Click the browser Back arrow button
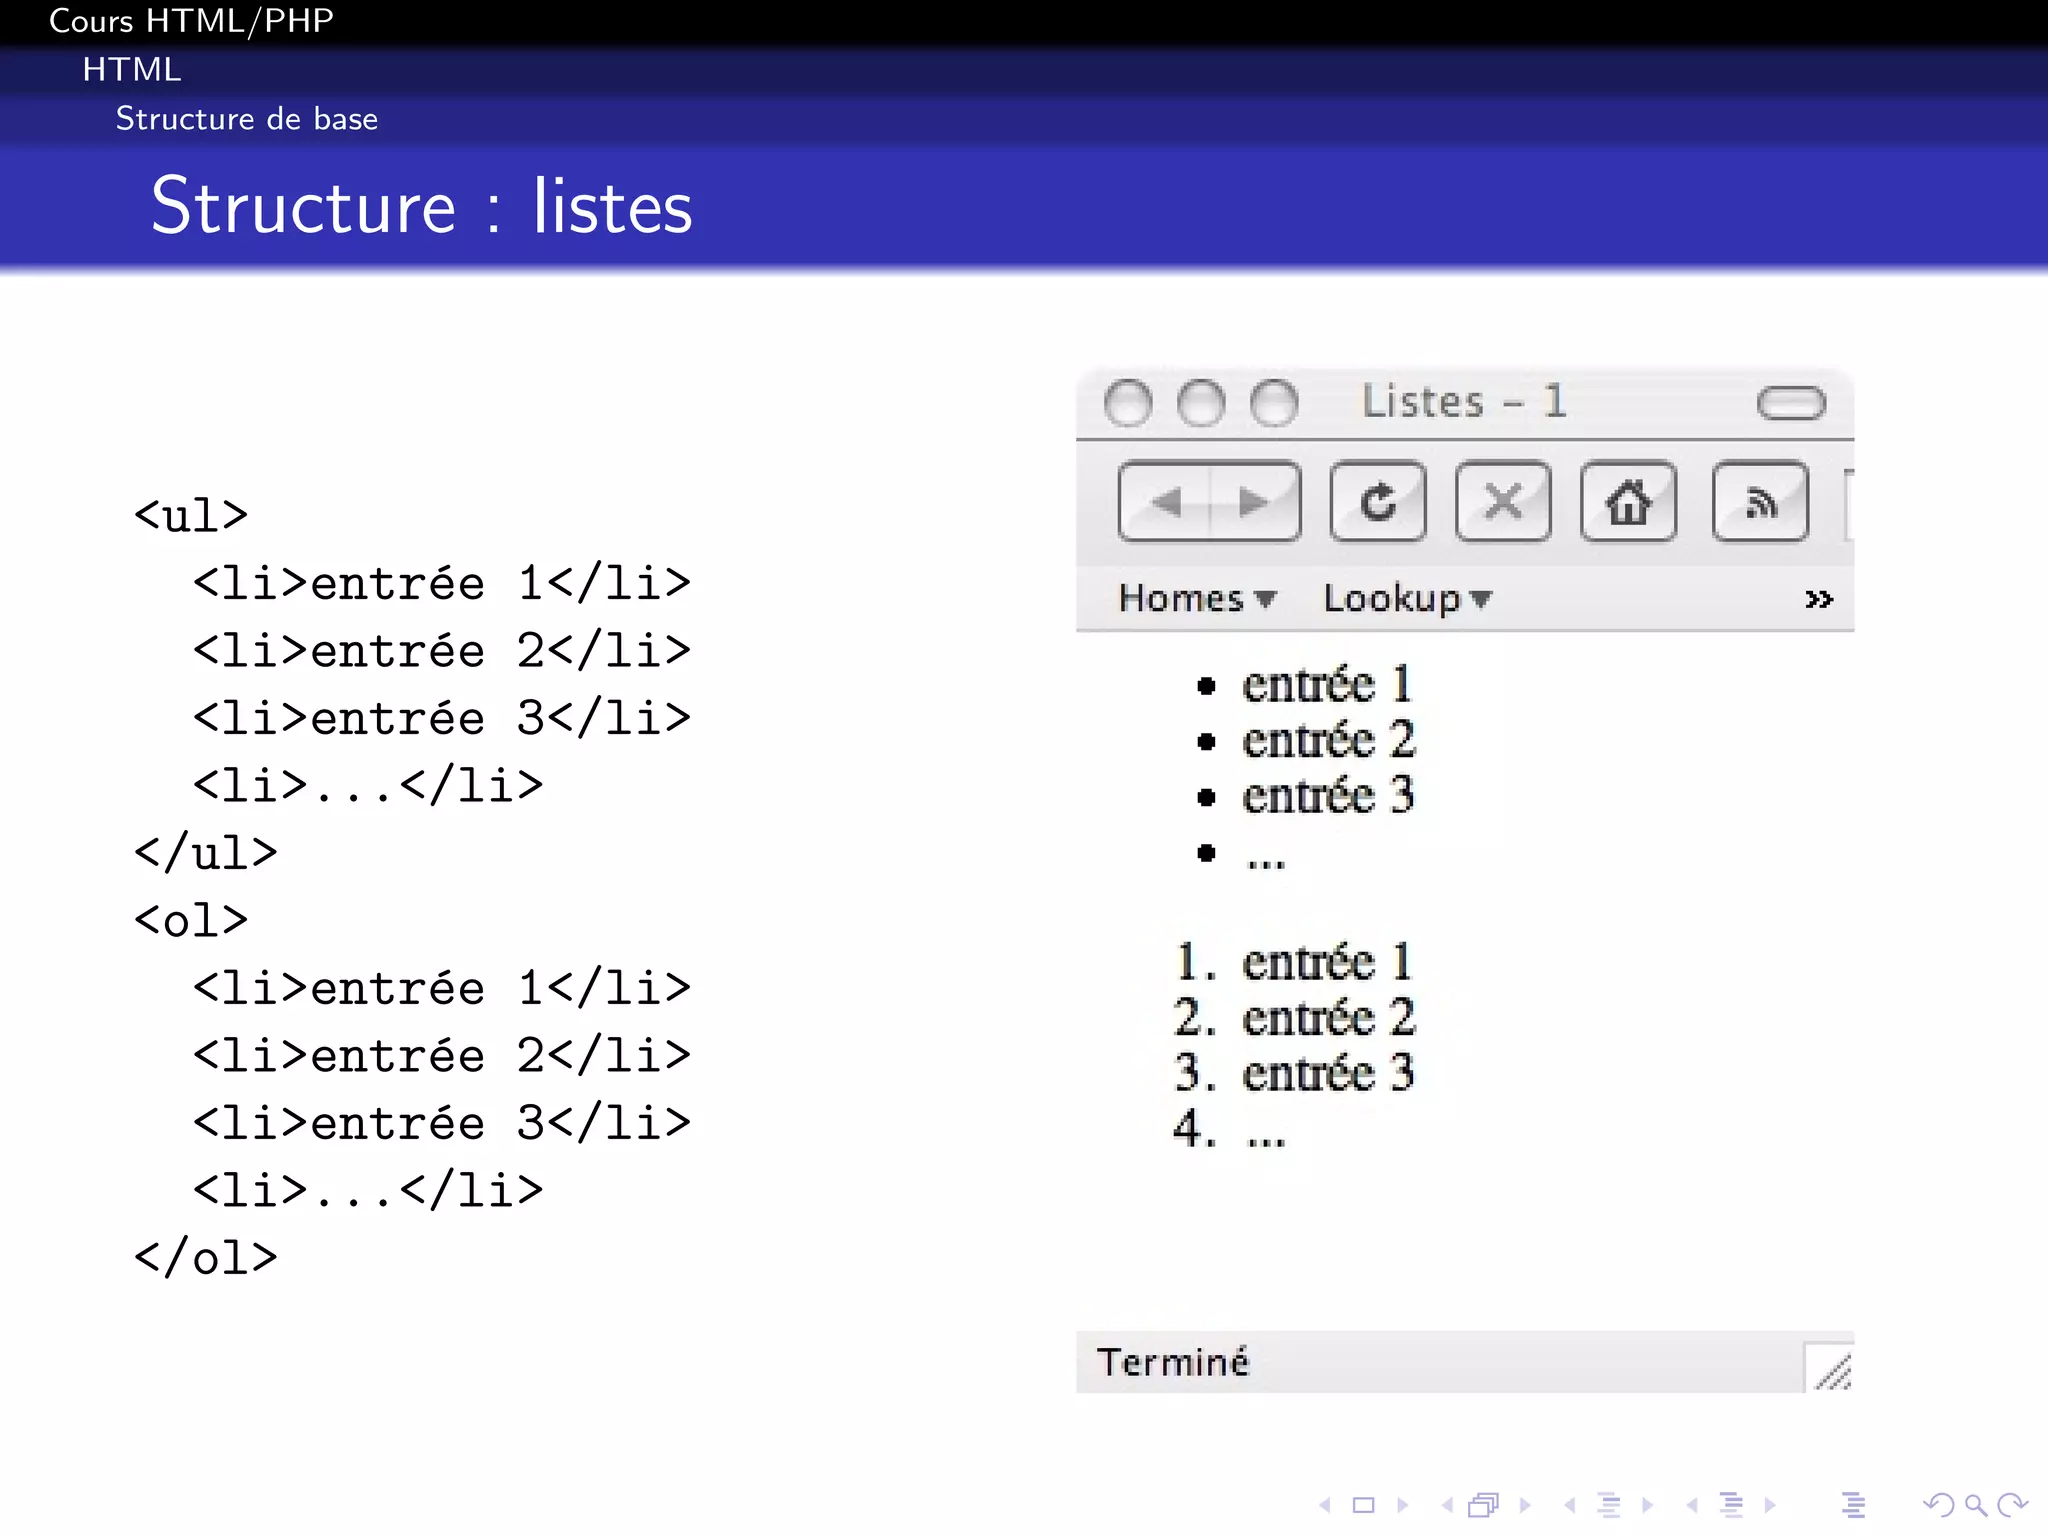Screen dimensions: 2048x1536 tap(1166, 501)
